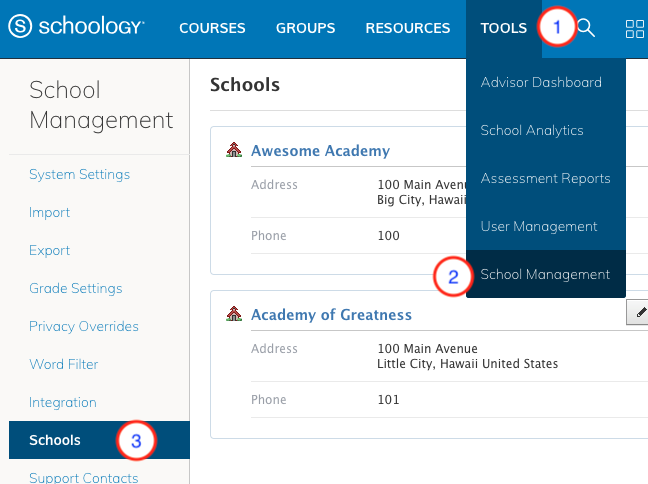This screenshot has height=484, width=648.
Task: Open the search magnifier icon
Action: tap(587, 28)
